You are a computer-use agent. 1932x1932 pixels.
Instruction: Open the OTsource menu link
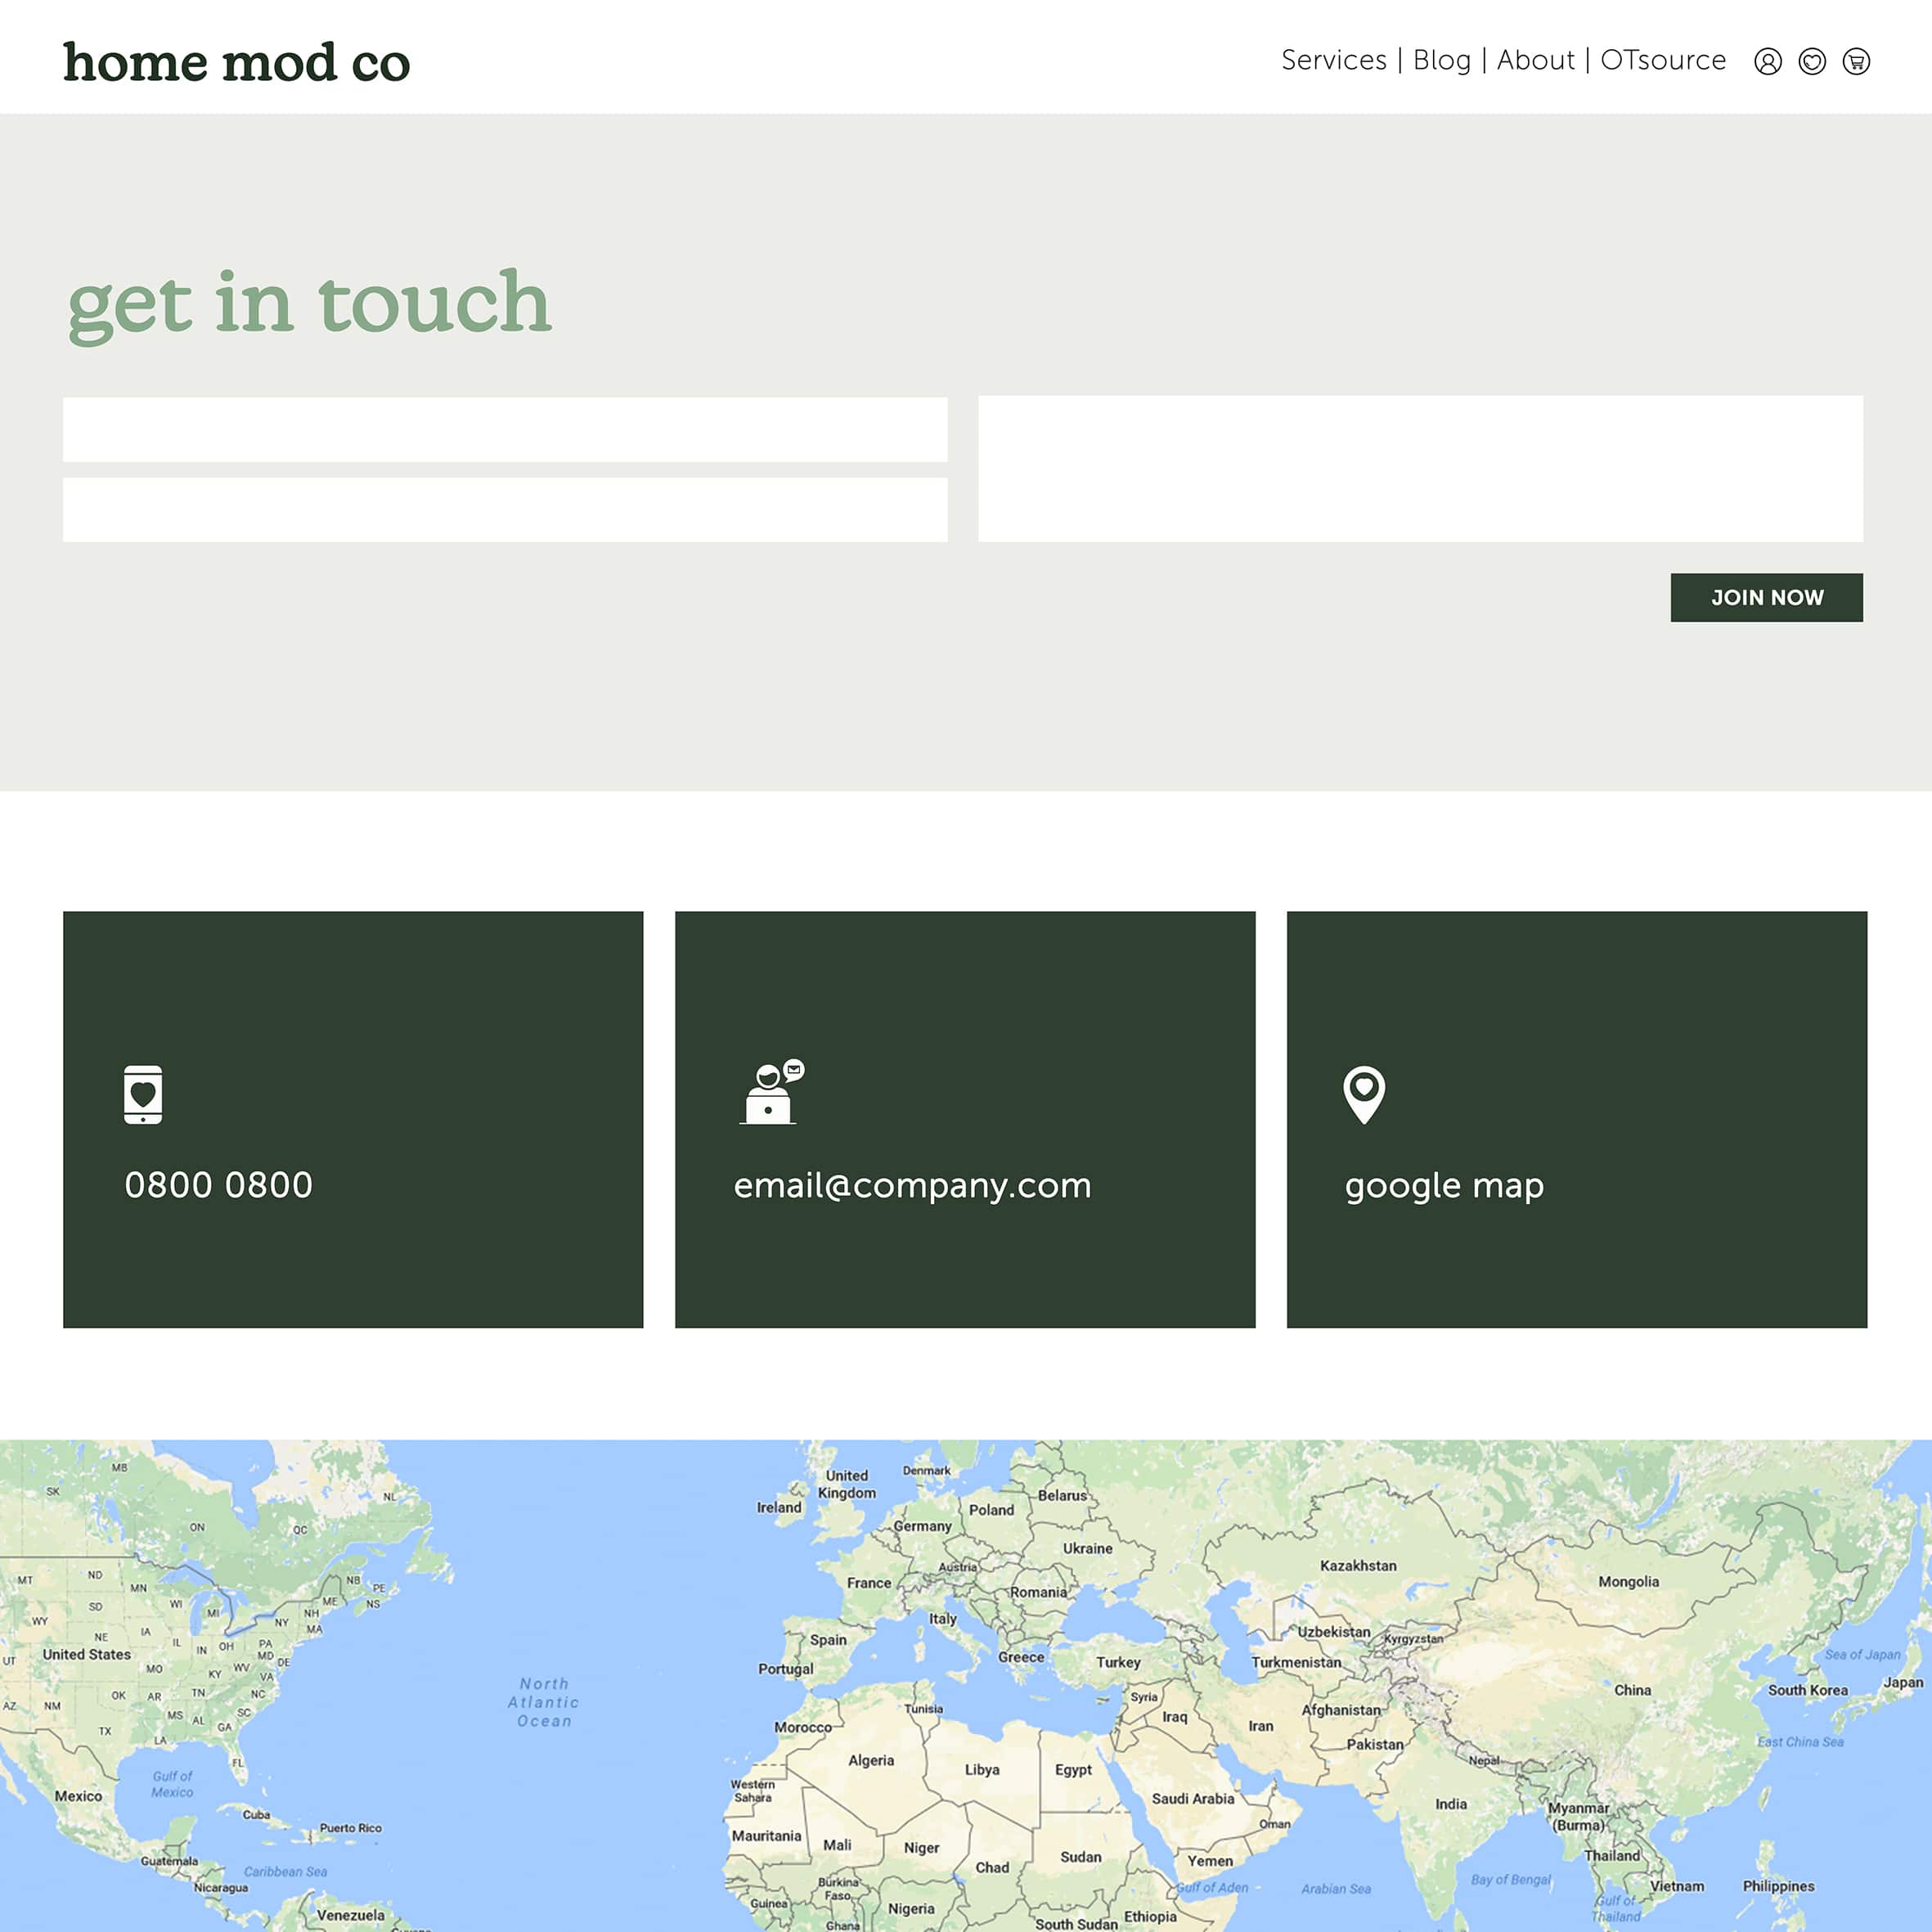tap(1662, 61)
